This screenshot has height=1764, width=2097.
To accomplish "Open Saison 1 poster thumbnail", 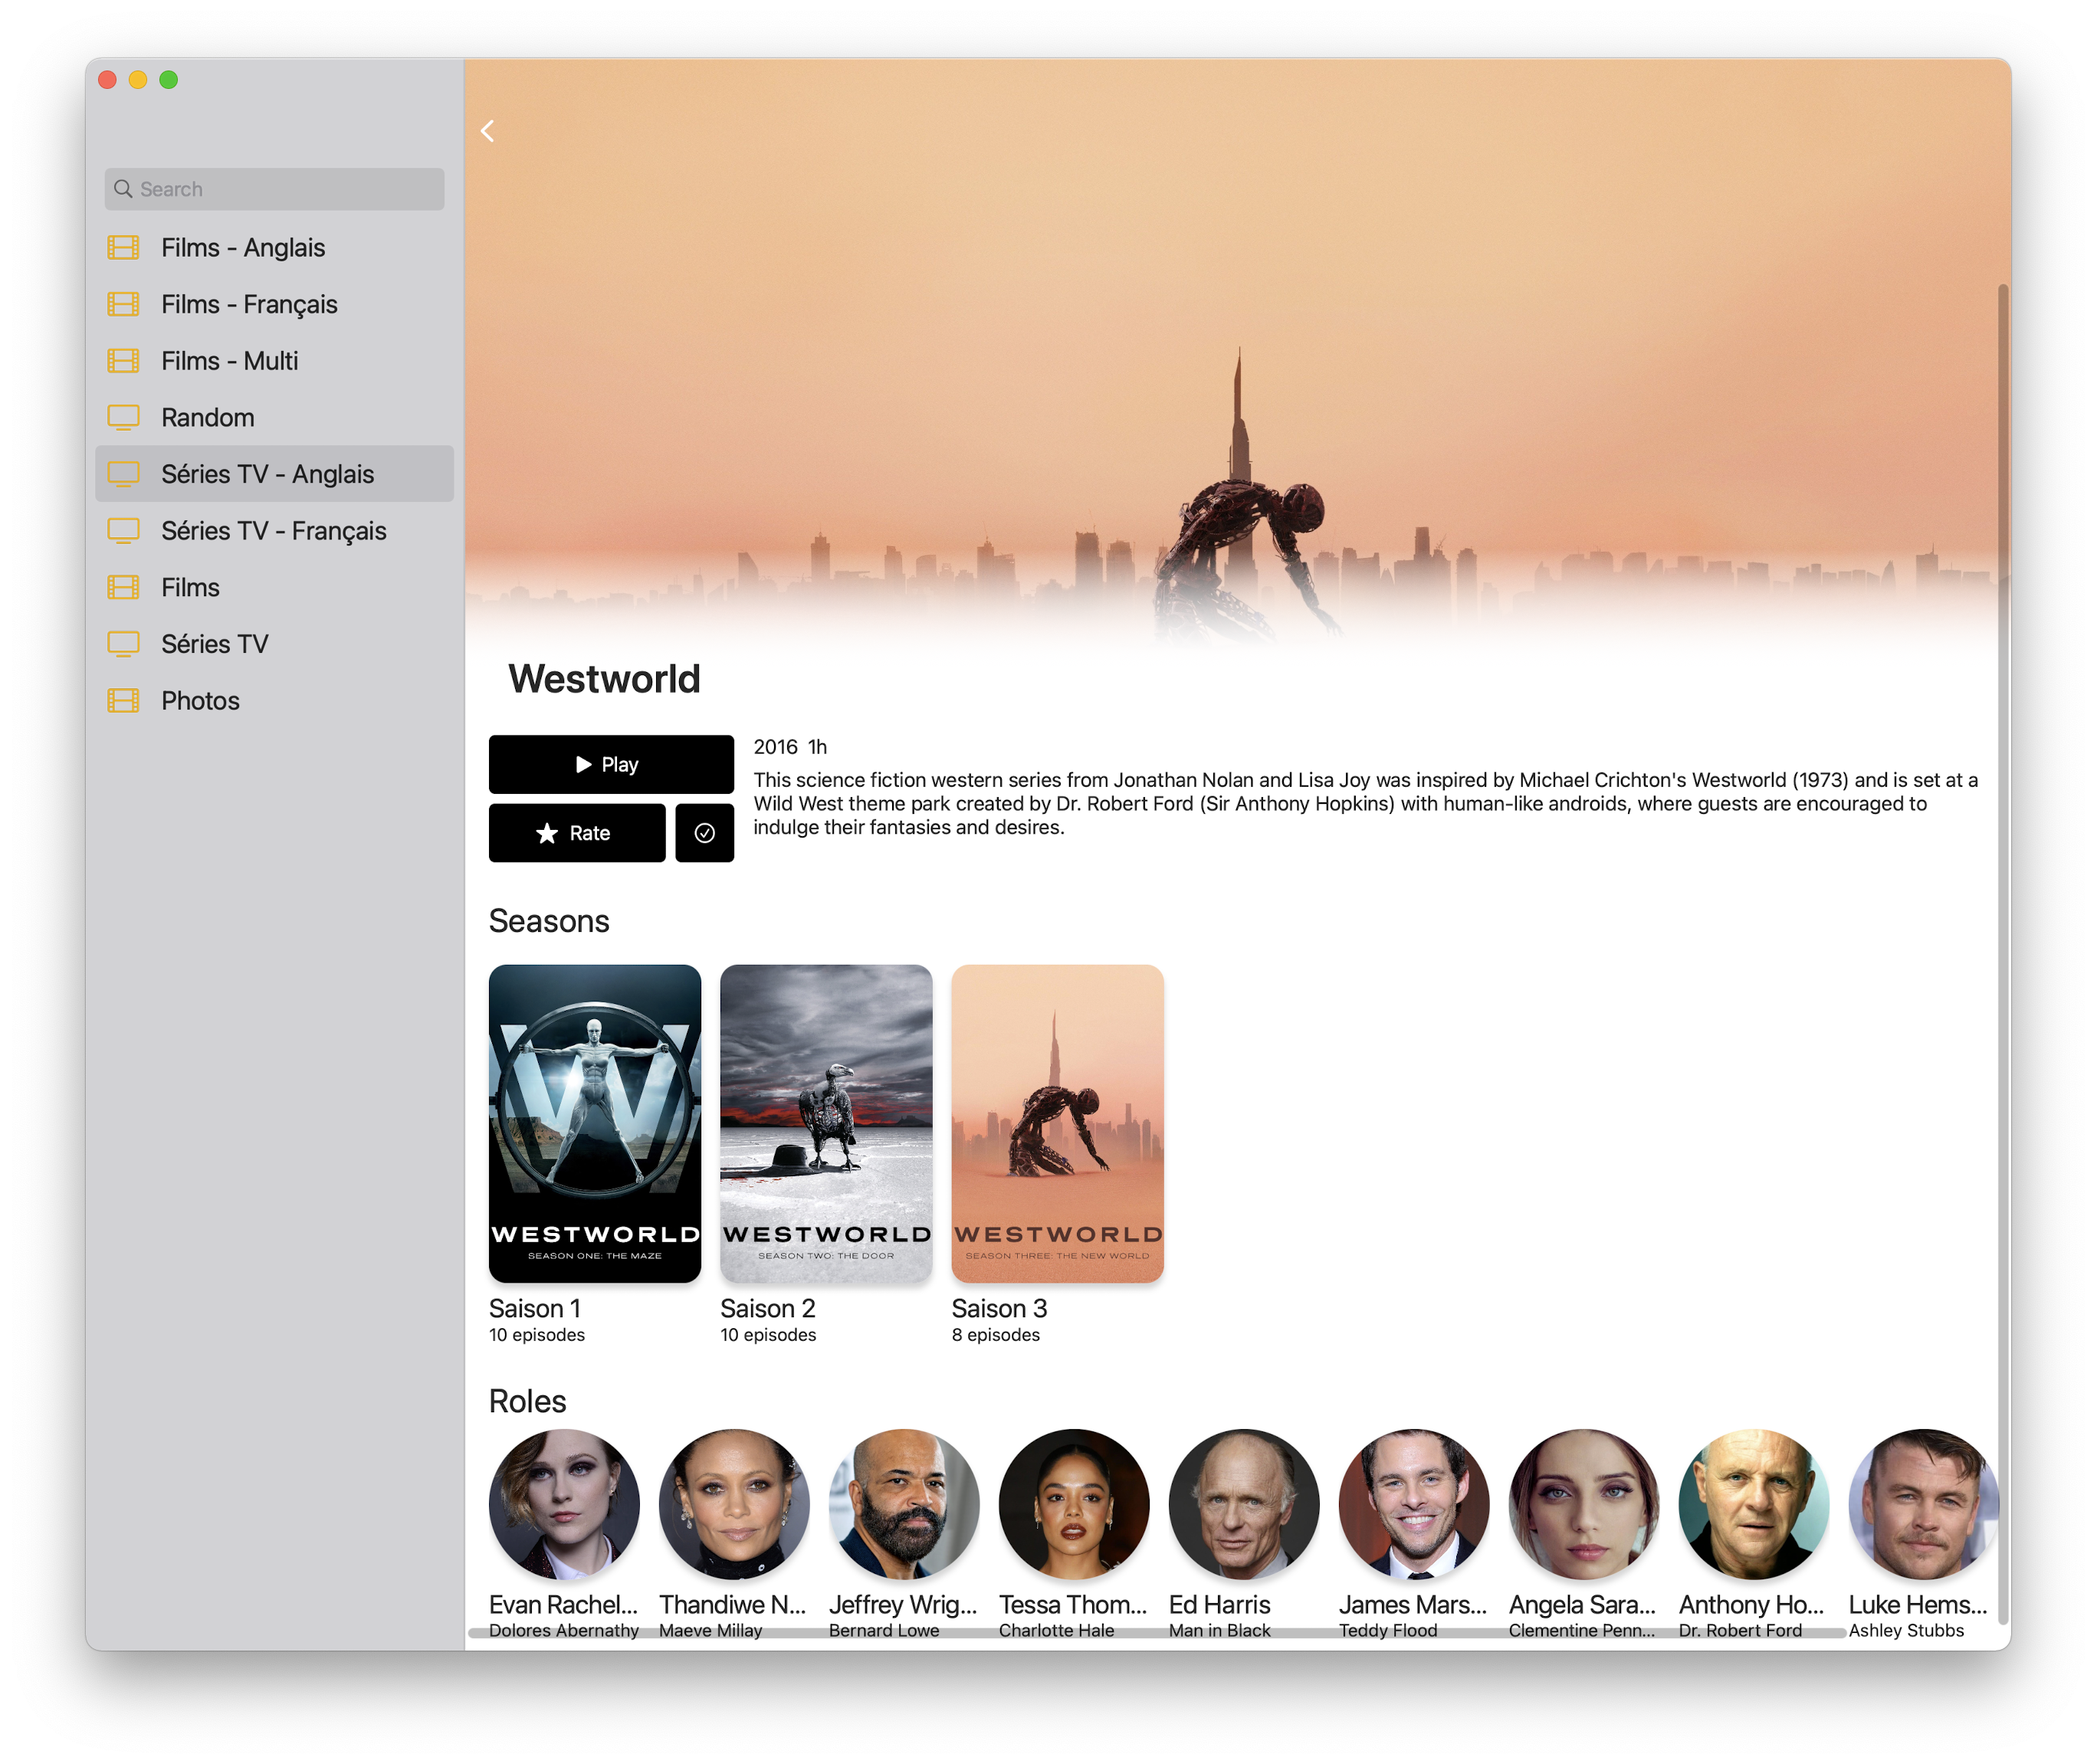I will coord(594,1123).
